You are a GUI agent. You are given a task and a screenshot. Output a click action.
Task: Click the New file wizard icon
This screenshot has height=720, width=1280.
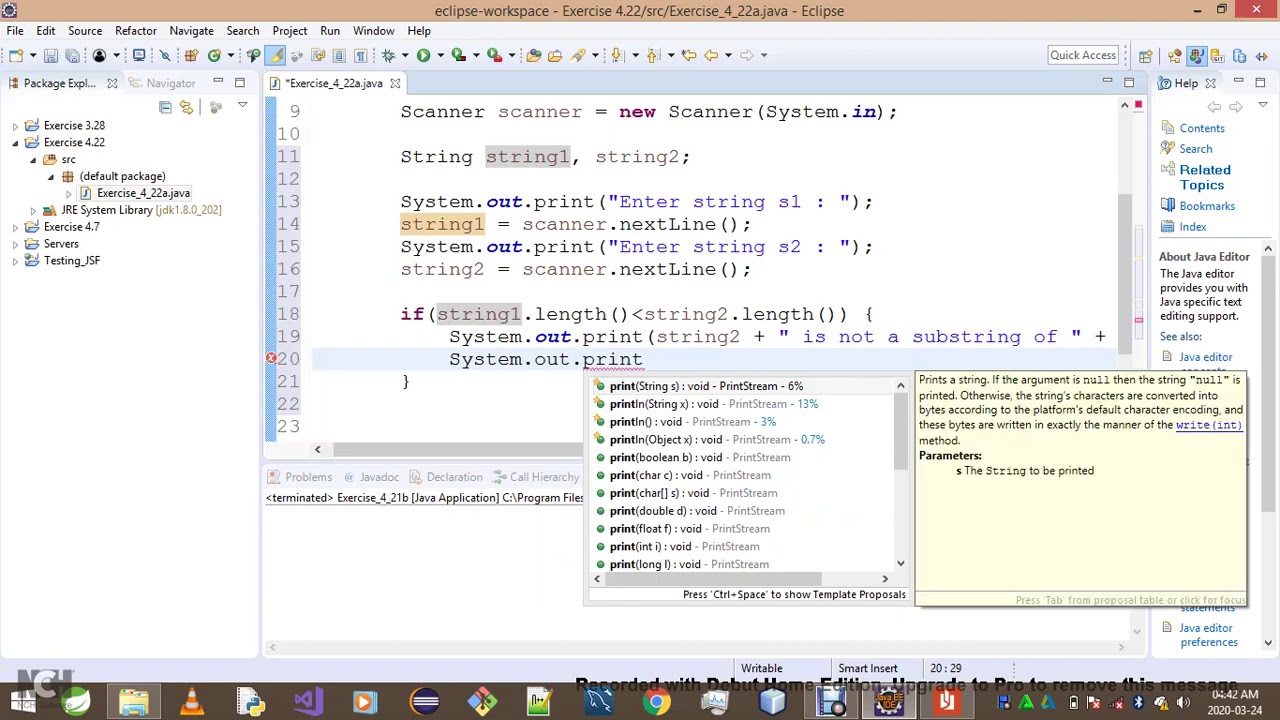tap(16, 55)
